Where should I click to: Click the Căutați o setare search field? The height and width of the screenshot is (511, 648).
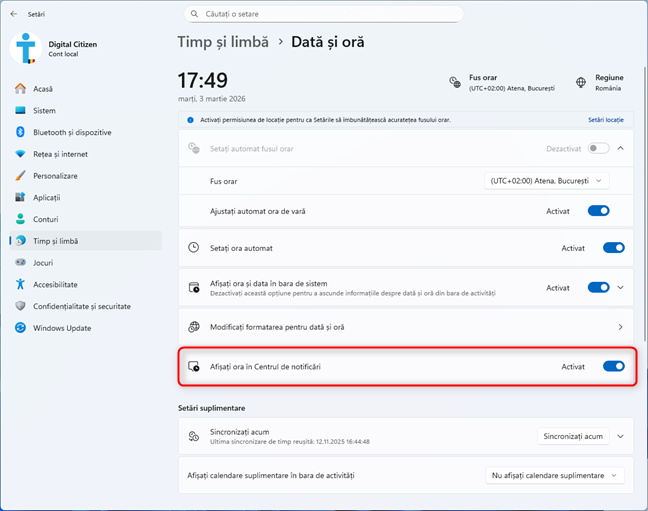324,14
